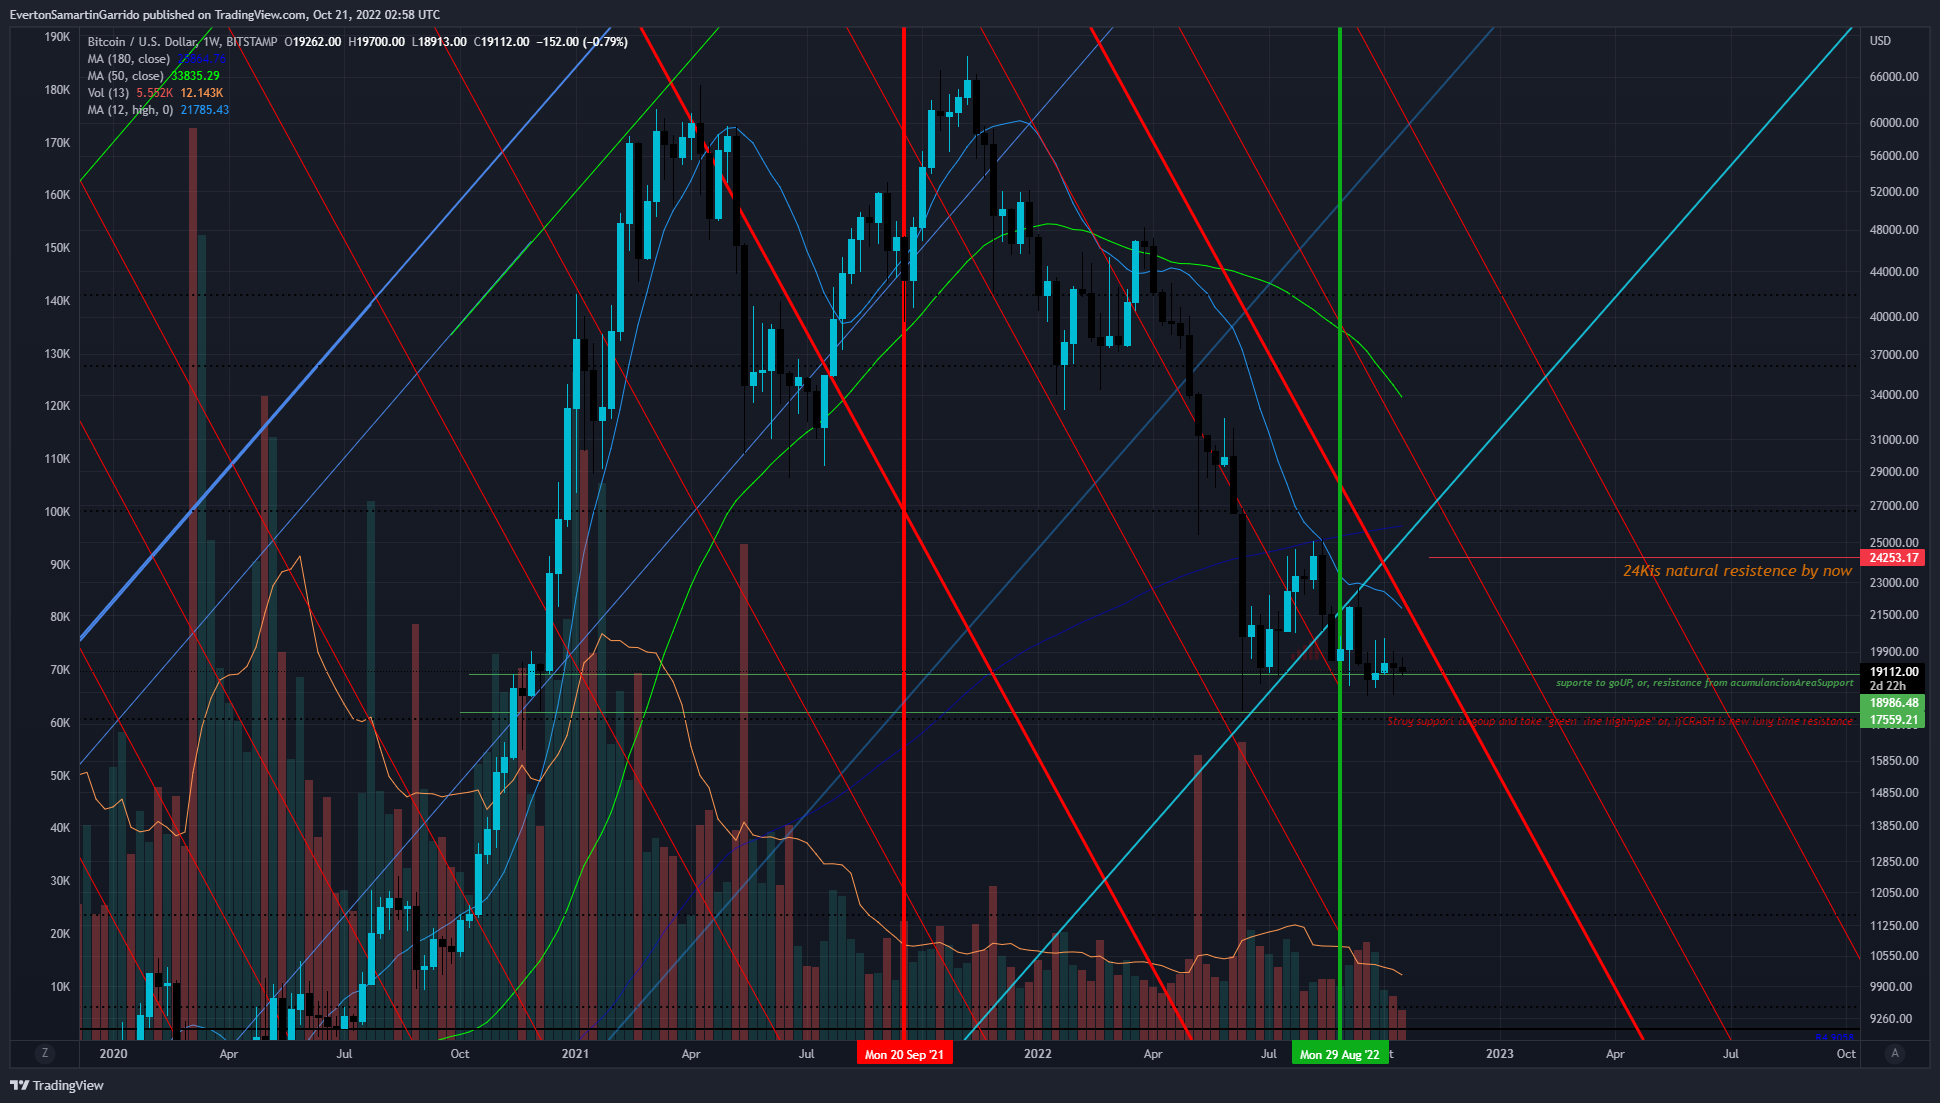Select the MA (12, high, 0) legend
The height and width of the screenshot is (1103, 1940).
pyautogui.click(x=130, y=110)
